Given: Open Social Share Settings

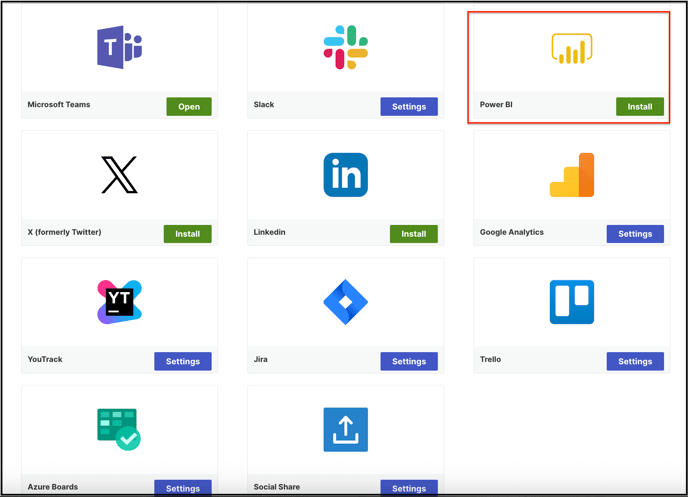Looking at the screenshot, I should click(x=409, y=488).
